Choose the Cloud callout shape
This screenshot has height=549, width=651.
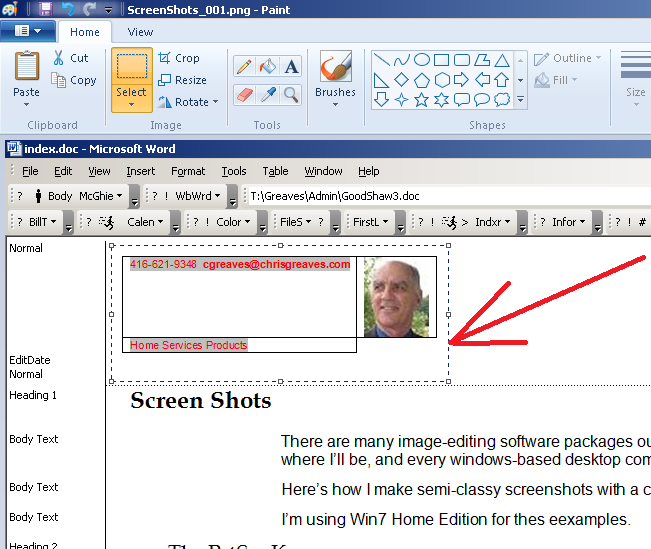502,100
